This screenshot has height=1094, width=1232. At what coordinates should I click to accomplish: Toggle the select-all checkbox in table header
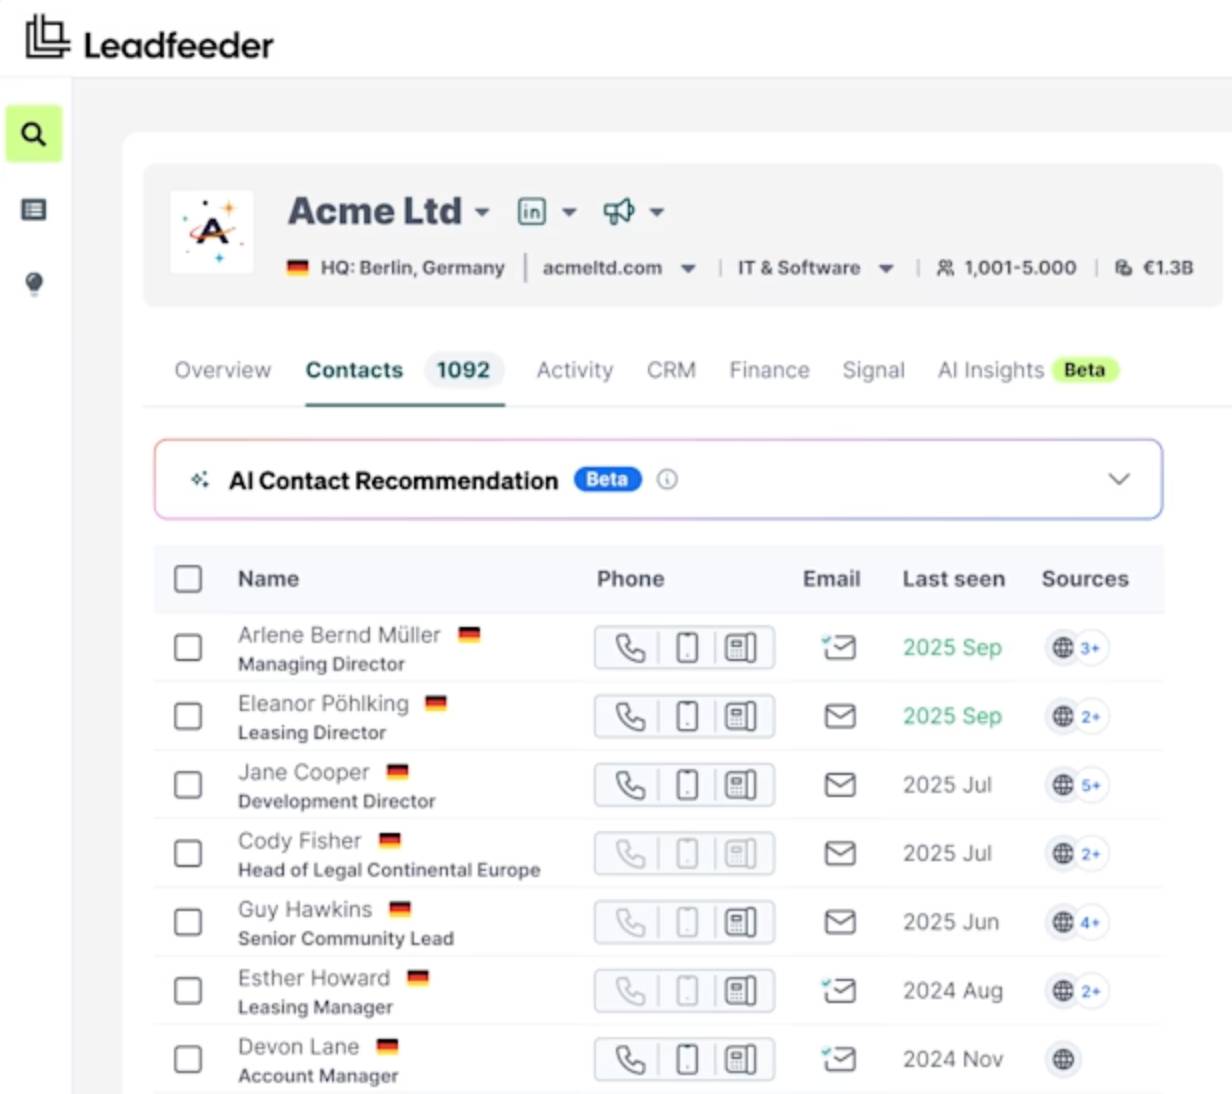pyautogui.click(x=188, y=579)
